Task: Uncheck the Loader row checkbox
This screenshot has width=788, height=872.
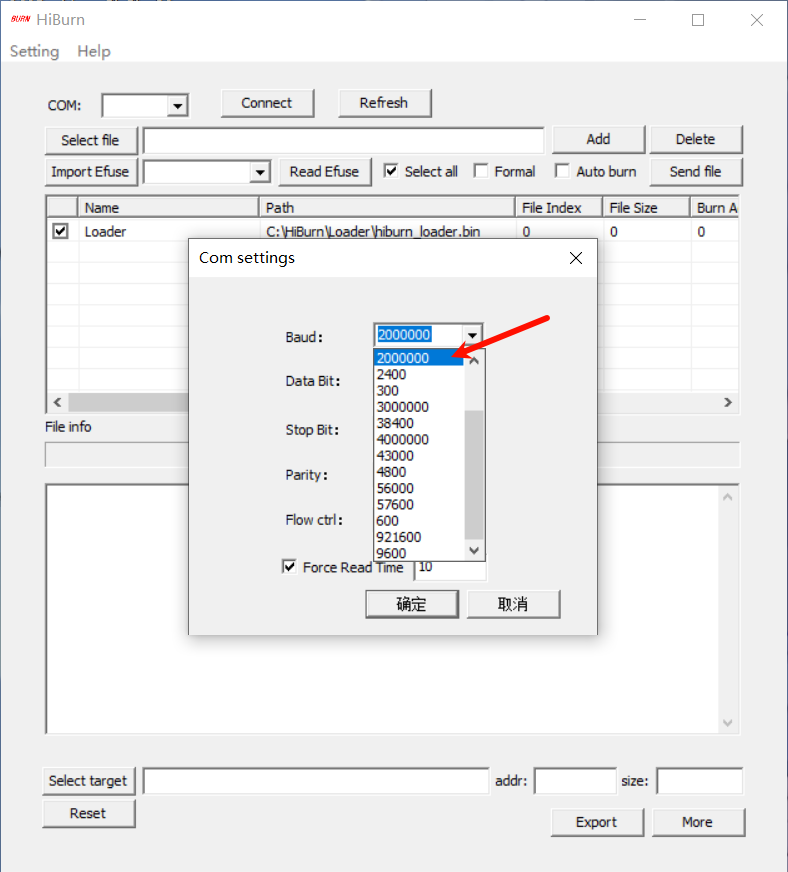Action: click(61, 231)
